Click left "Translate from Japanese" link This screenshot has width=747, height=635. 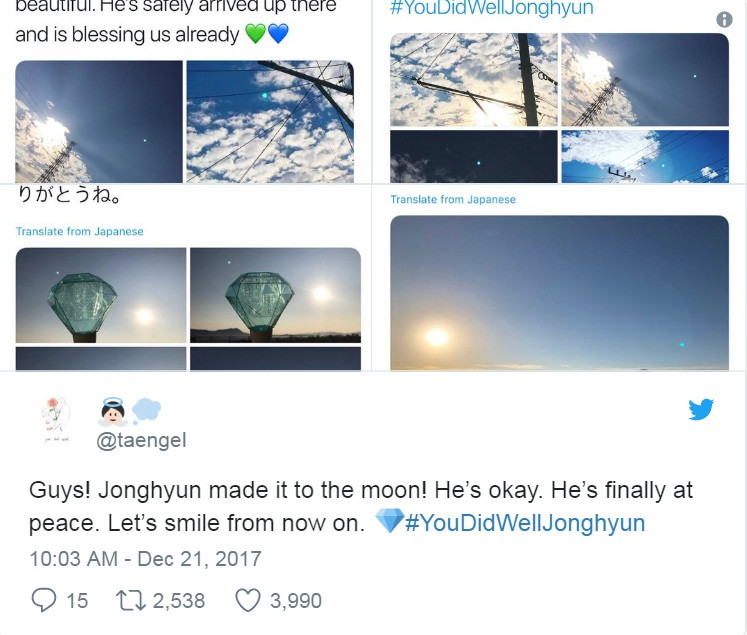pos(80,231)
